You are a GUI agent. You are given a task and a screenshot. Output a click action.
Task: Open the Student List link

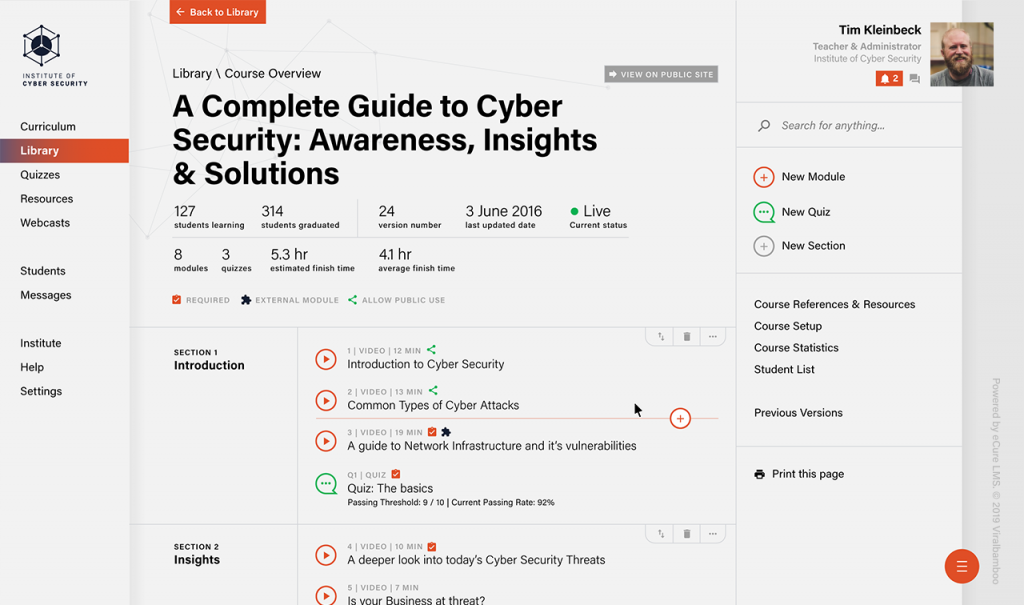tap(784, 370)
